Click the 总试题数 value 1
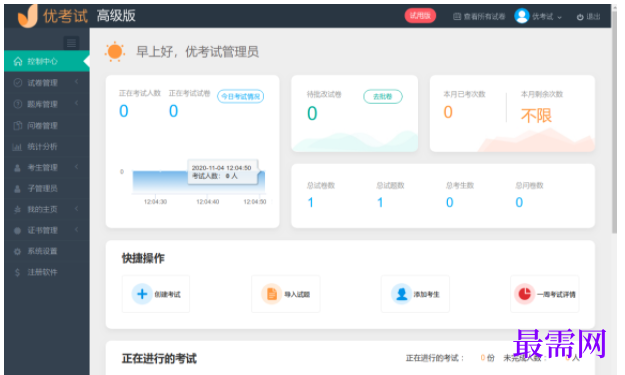This screenshot has height=375, width=625. pyautogui.click(x=380, y=202)
